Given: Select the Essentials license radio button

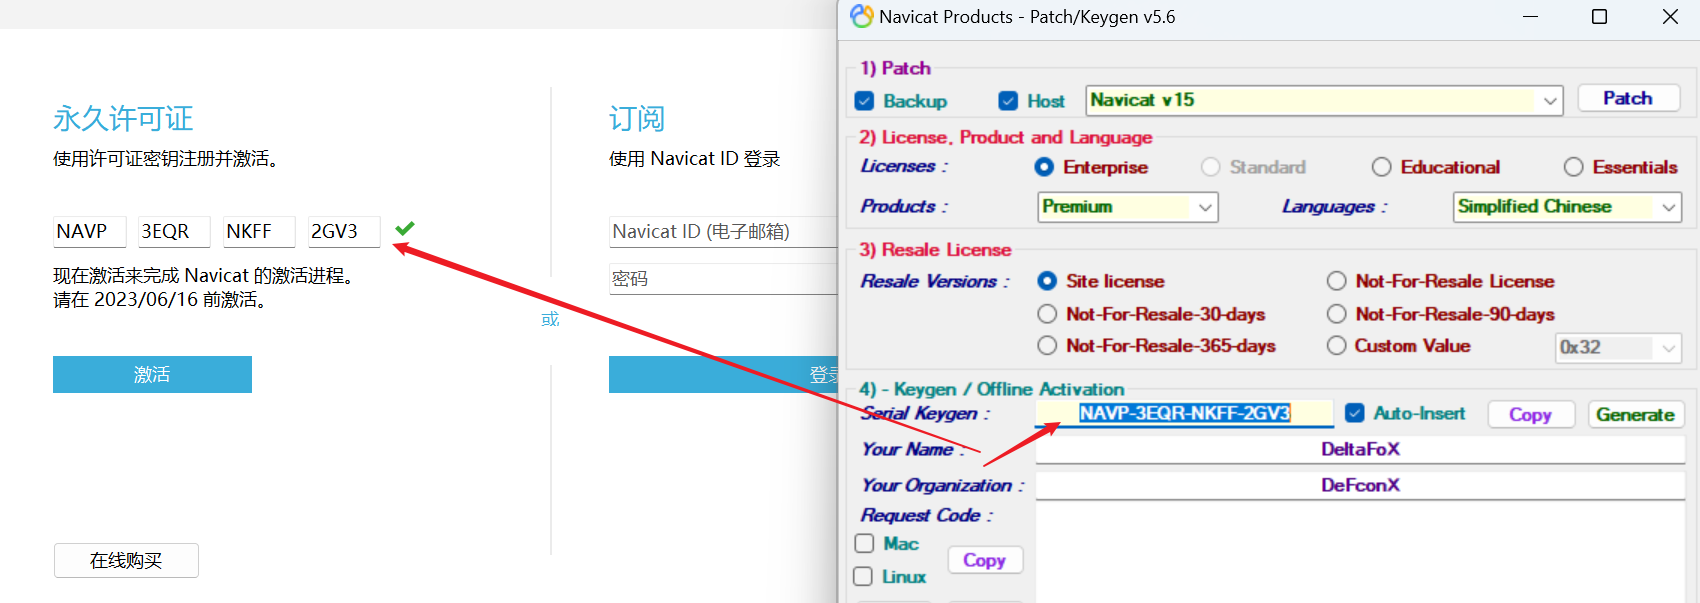Looking at the screenshot, I should click(1574, 167).
